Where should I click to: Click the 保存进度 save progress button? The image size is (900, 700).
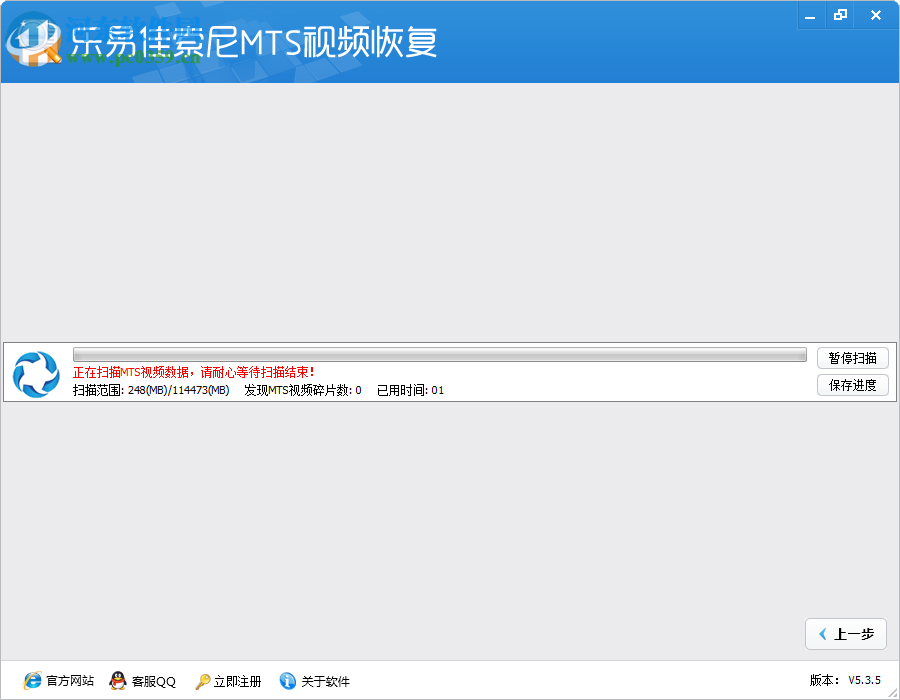pos(852,385)
